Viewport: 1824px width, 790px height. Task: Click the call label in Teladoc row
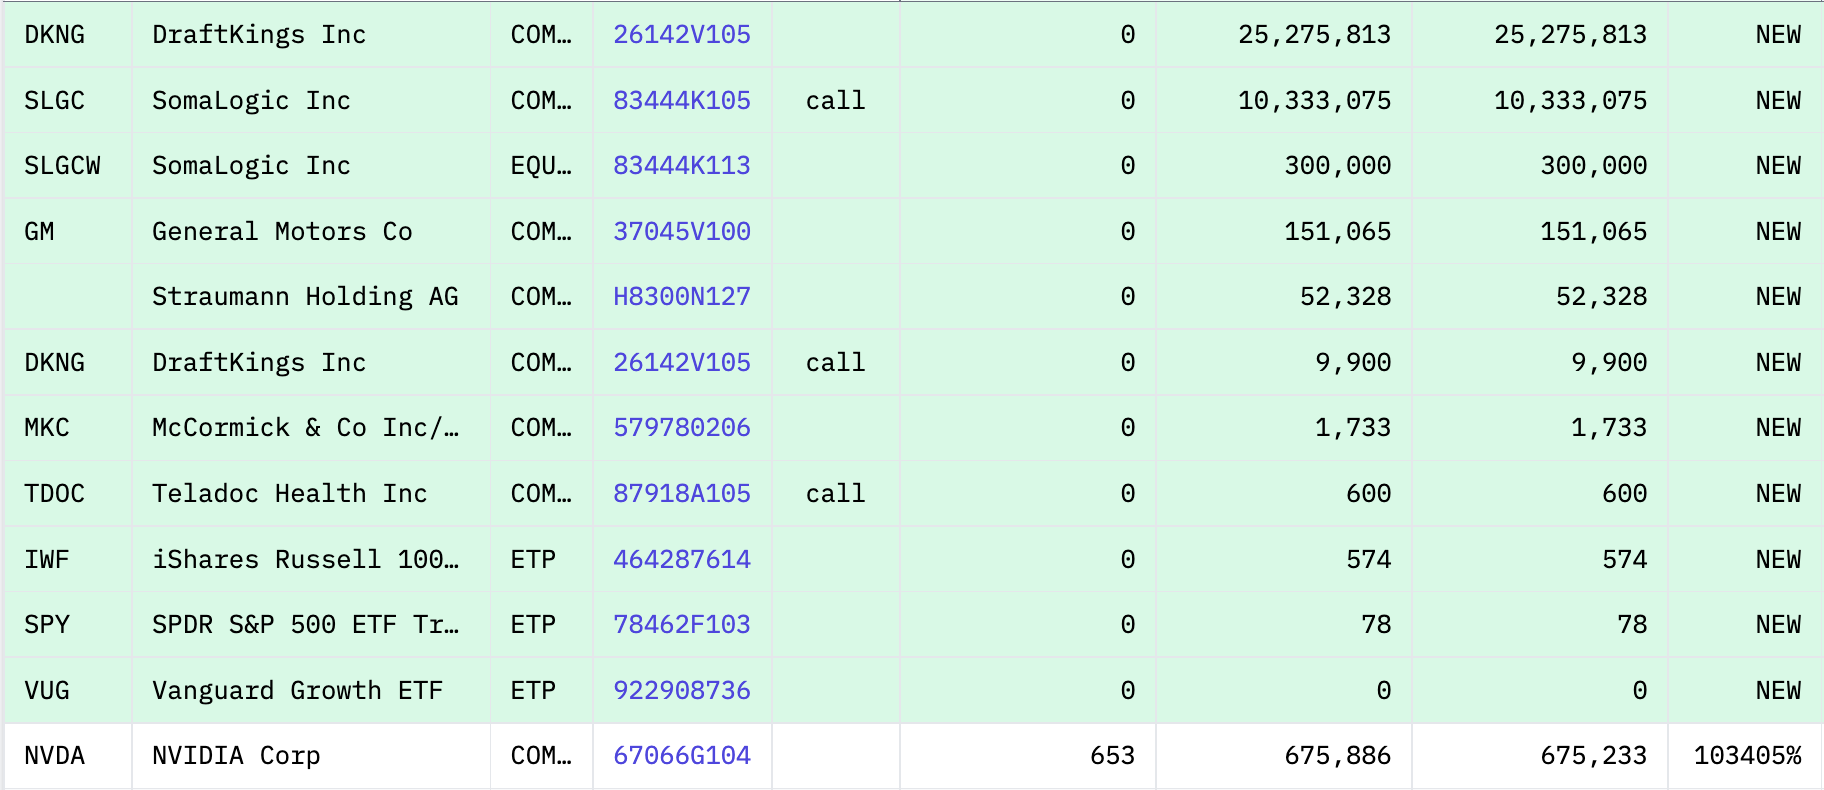pos(835,494)
